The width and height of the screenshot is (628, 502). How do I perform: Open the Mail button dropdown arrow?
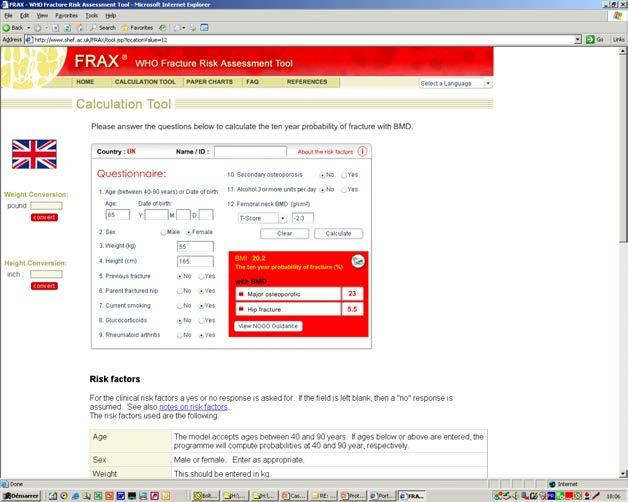click(184, 28)
